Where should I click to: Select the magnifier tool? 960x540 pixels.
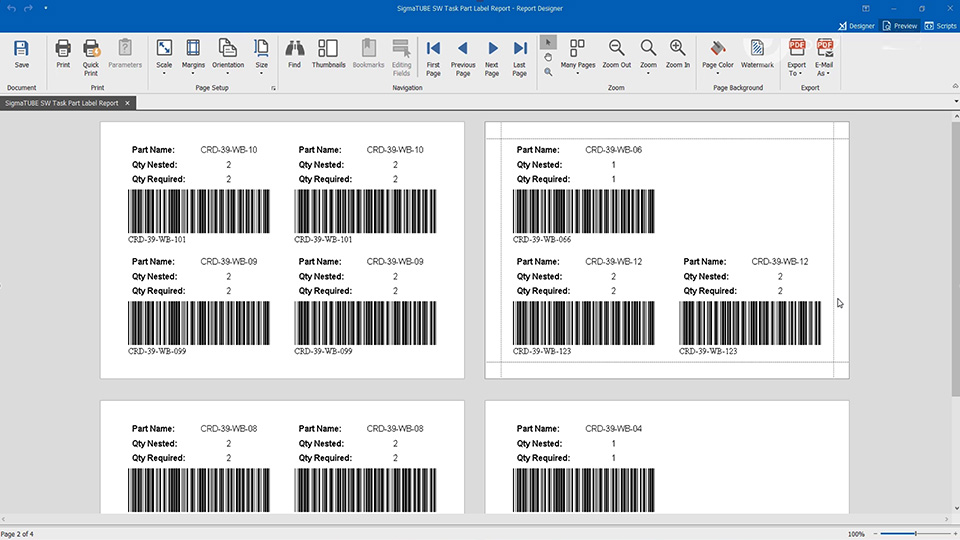pyautogui.click(x=548, y=72)
